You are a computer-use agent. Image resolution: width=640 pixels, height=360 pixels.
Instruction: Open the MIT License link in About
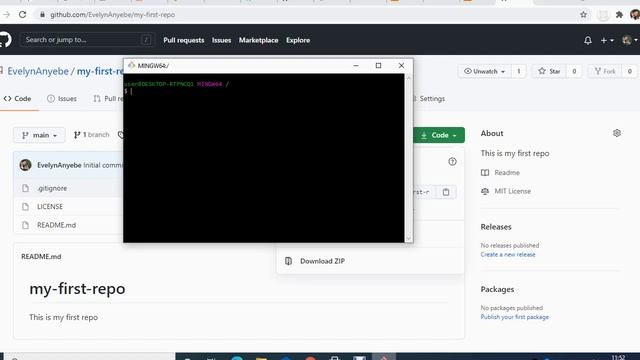point(513,191)
